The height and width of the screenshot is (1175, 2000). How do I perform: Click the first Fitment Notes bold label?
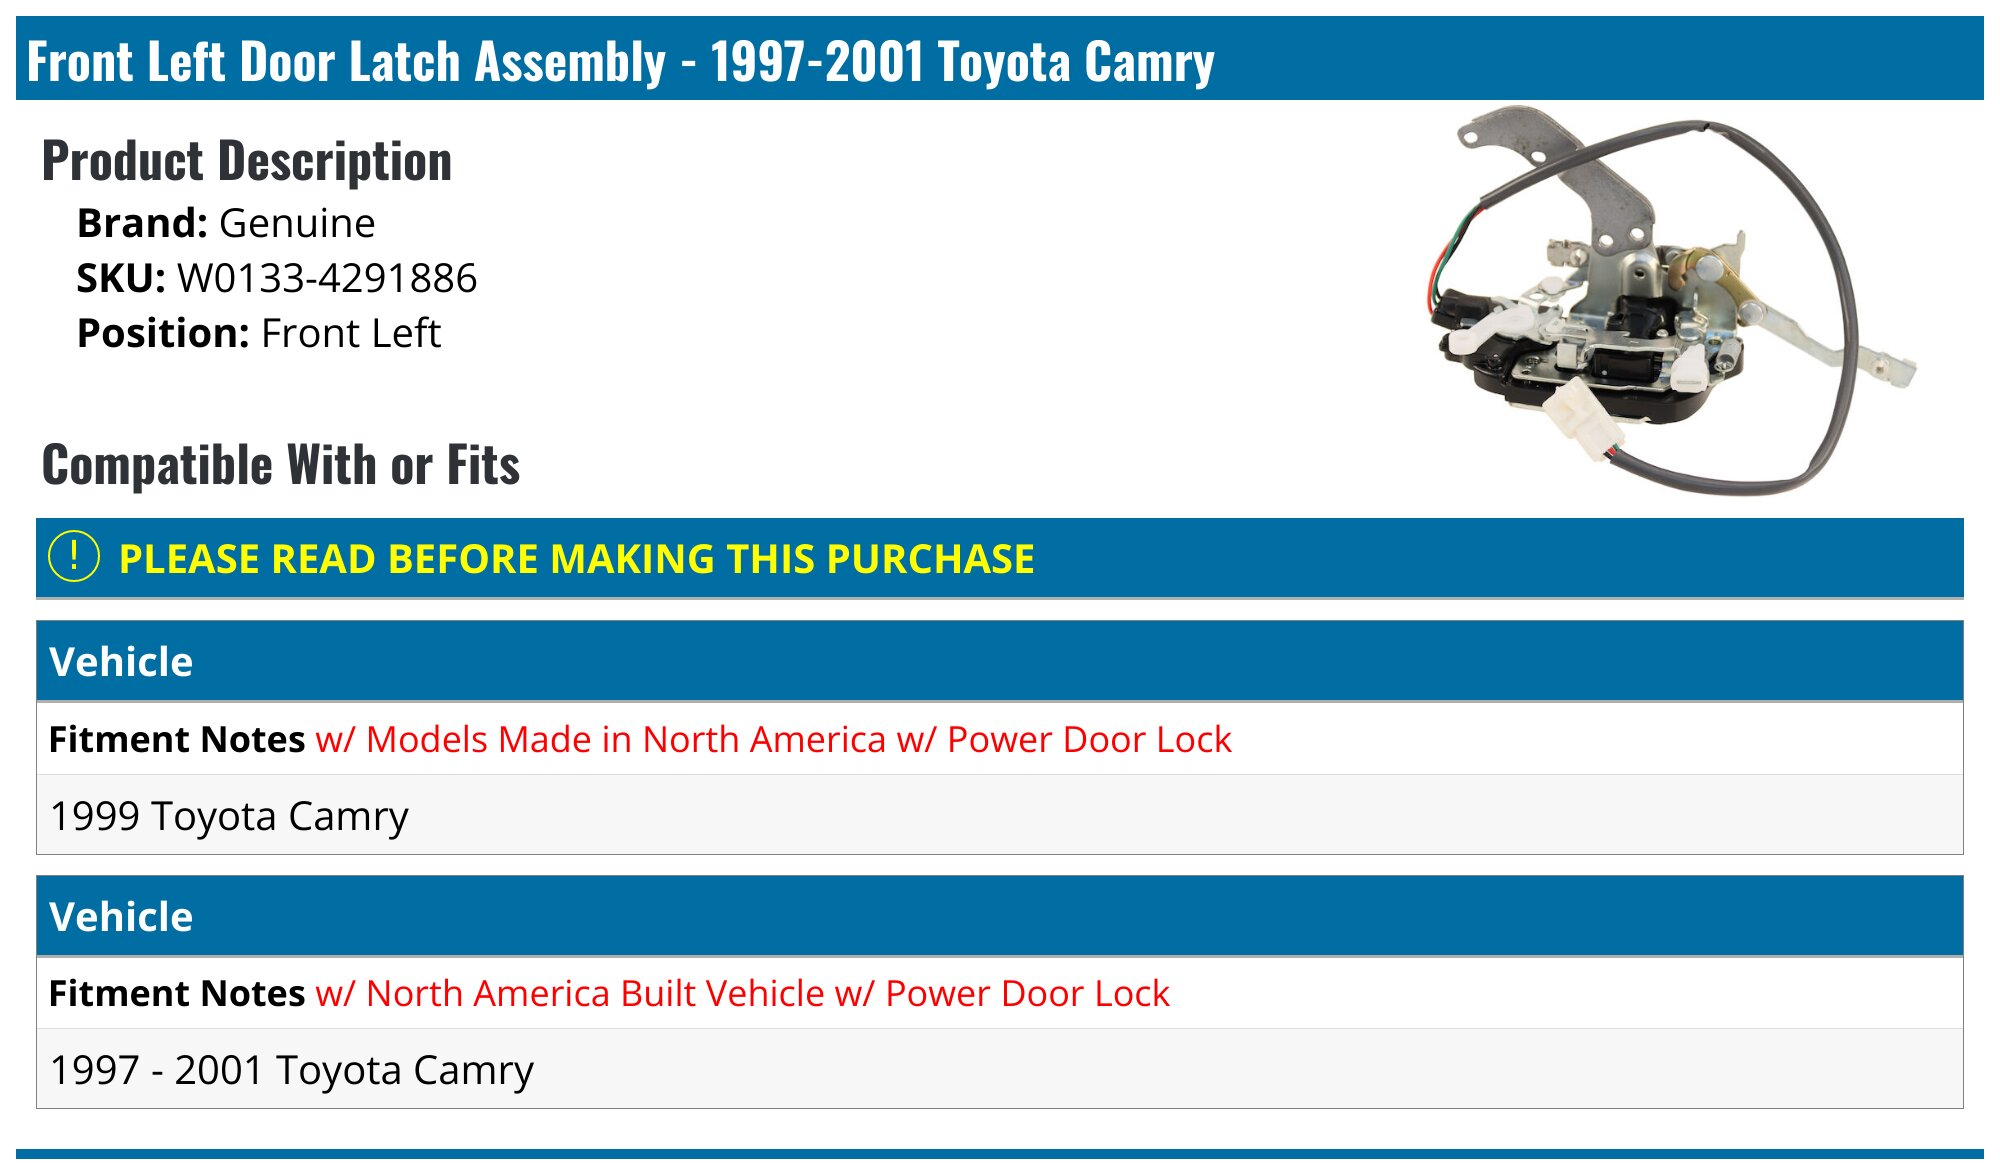point(177,739)
